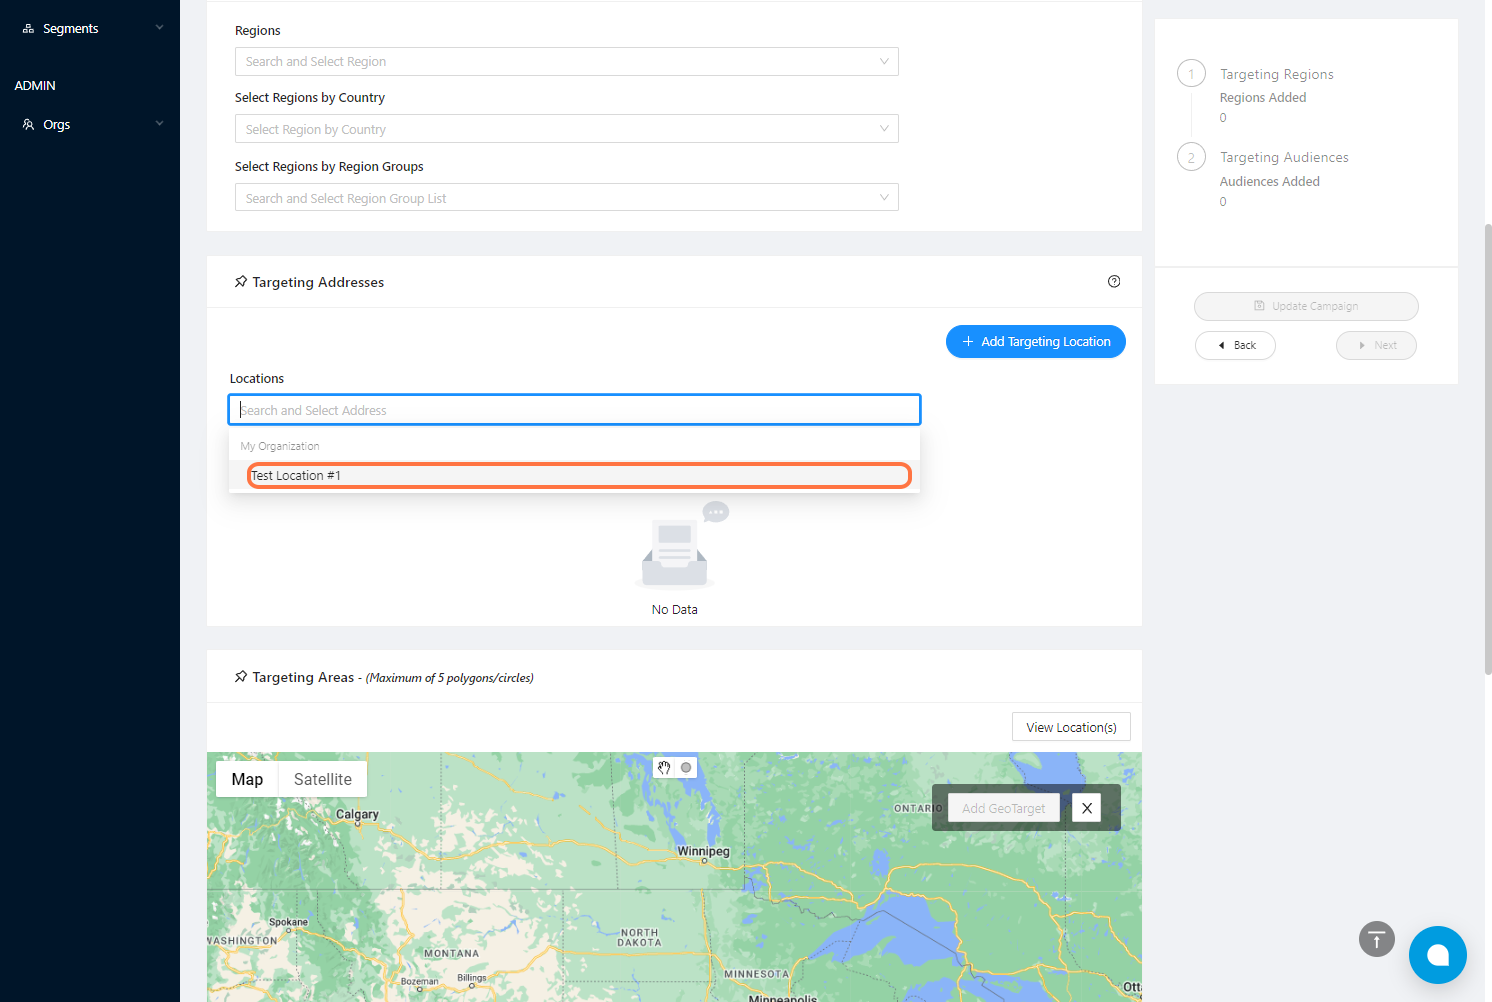
Task: Close the Add GeoTarget overlay
Action: coord(1086,808)
